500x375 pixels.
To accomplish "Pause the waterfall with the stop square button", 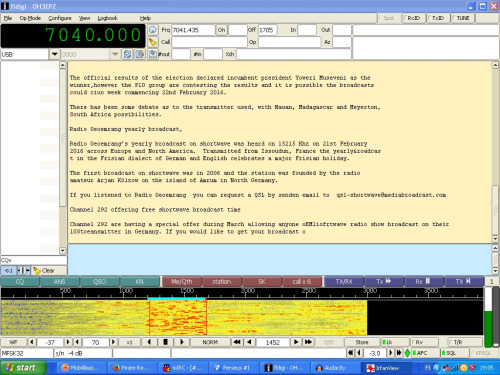I will pos(165,342).
